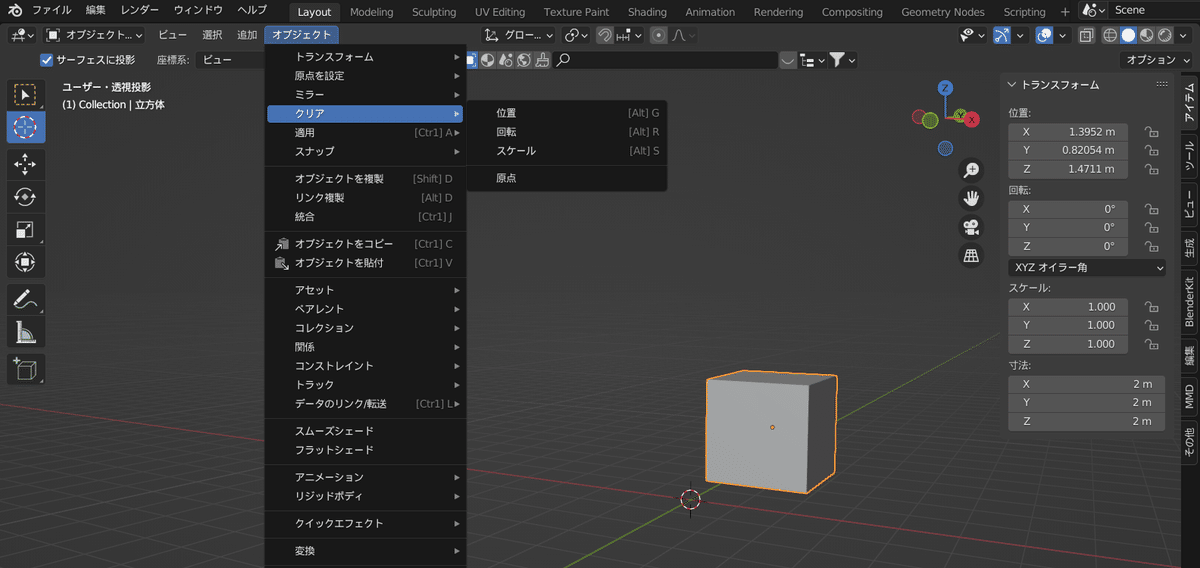Screen dimensions: 1200x568
Task: Toggle lock for スケール Z value
Action: pyautogui.click(x=1151, y=344)
